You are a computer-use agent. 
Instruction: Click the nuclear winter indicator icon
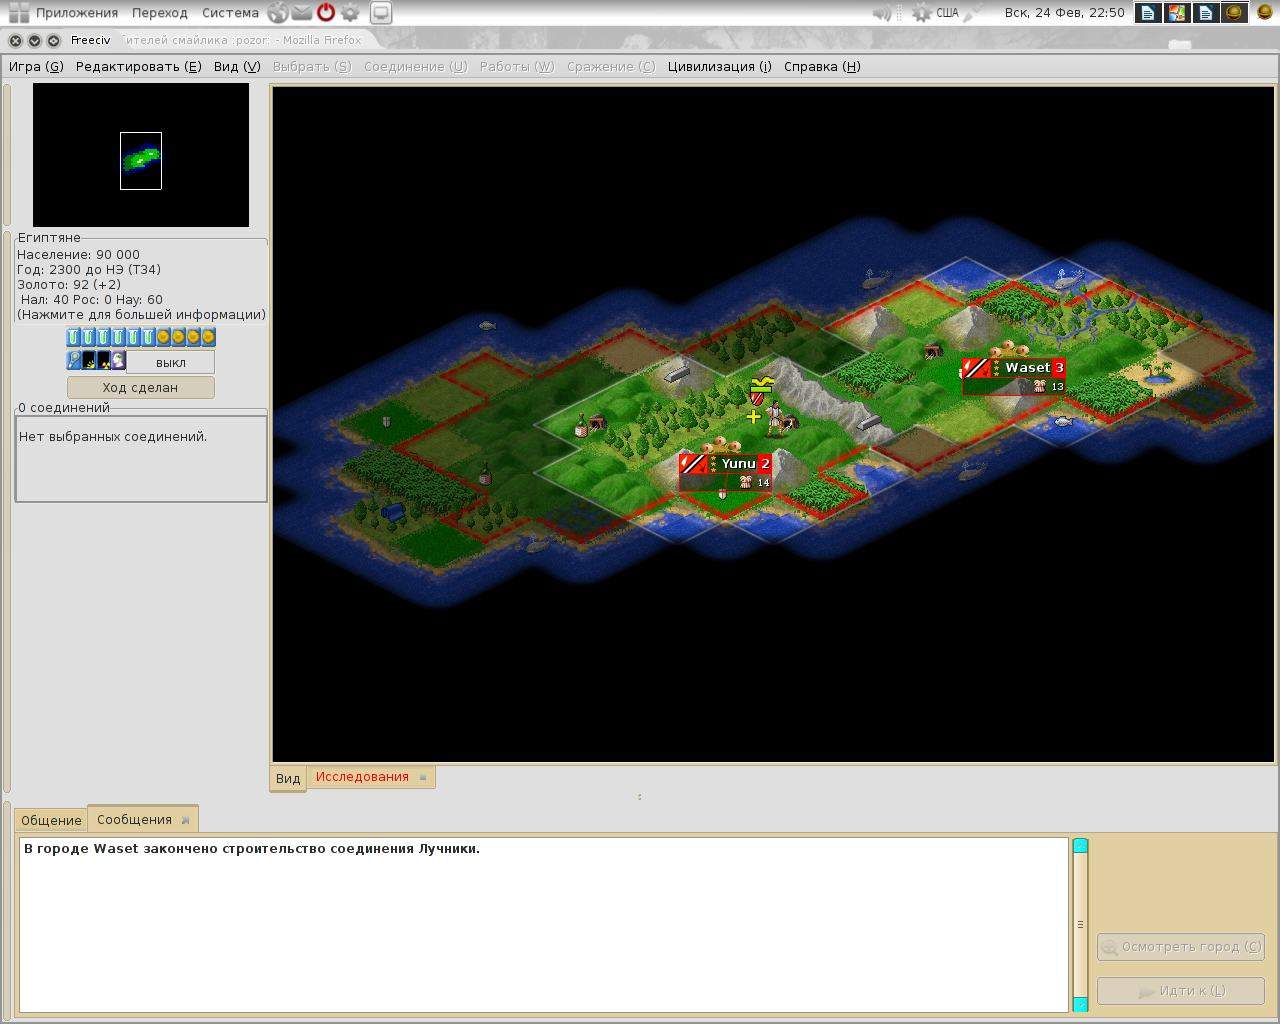click(x=103, y=361)
